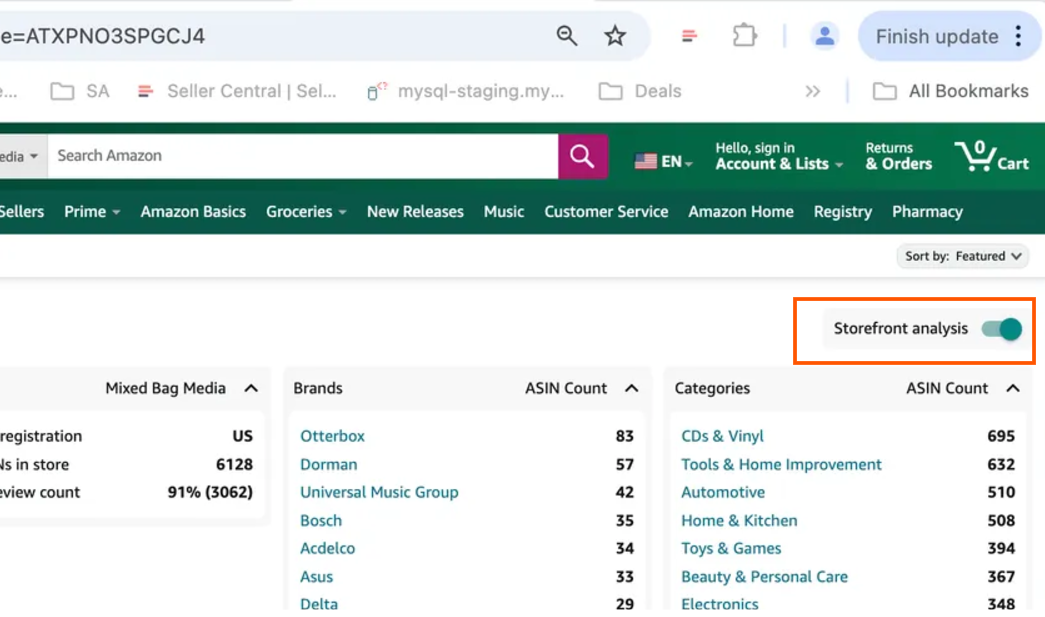Click the bookmark star icon in address bar
The width and height of the screenshot is (1045, 617).
click(615, 37)
